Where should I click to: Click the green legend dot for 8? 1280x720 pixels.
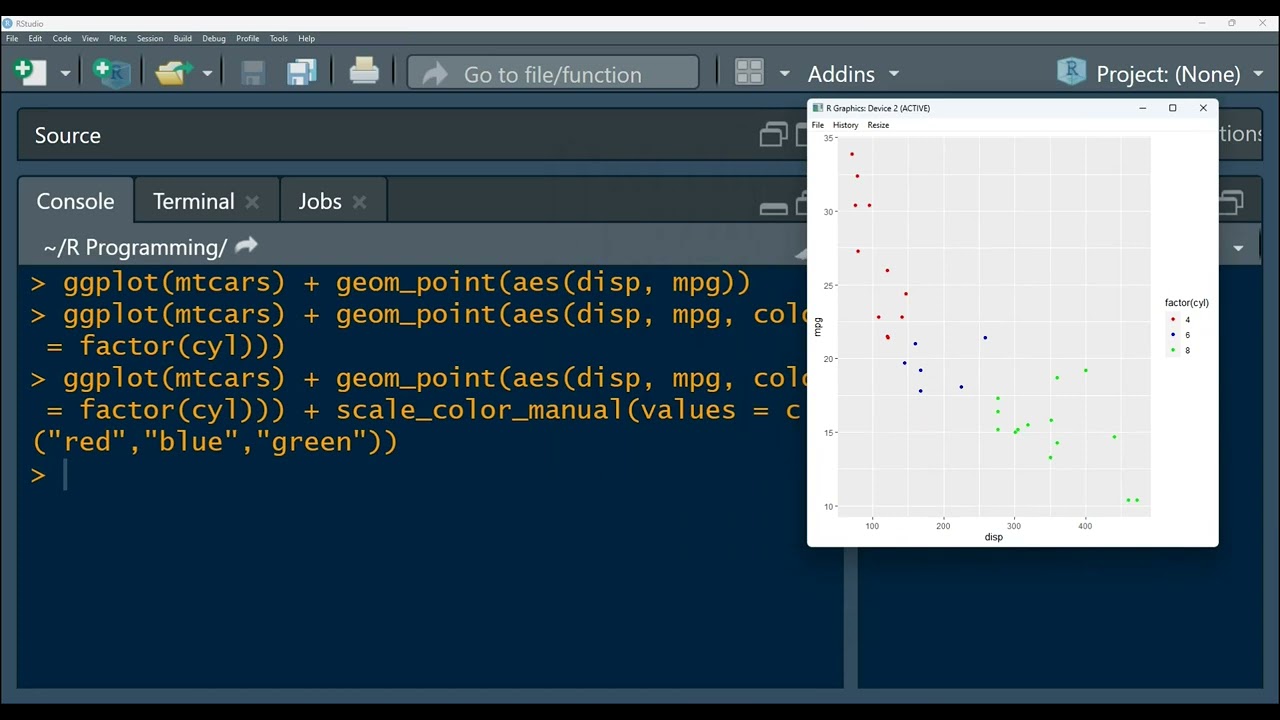pyautogui.click(x=1173, y=350)
